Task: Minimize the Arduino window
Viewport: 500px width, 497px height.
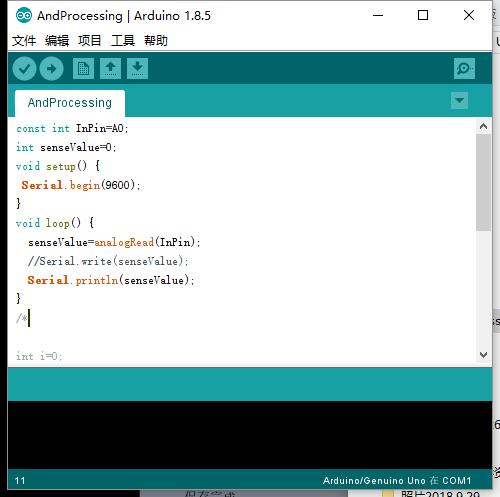Action: point(378,15)
